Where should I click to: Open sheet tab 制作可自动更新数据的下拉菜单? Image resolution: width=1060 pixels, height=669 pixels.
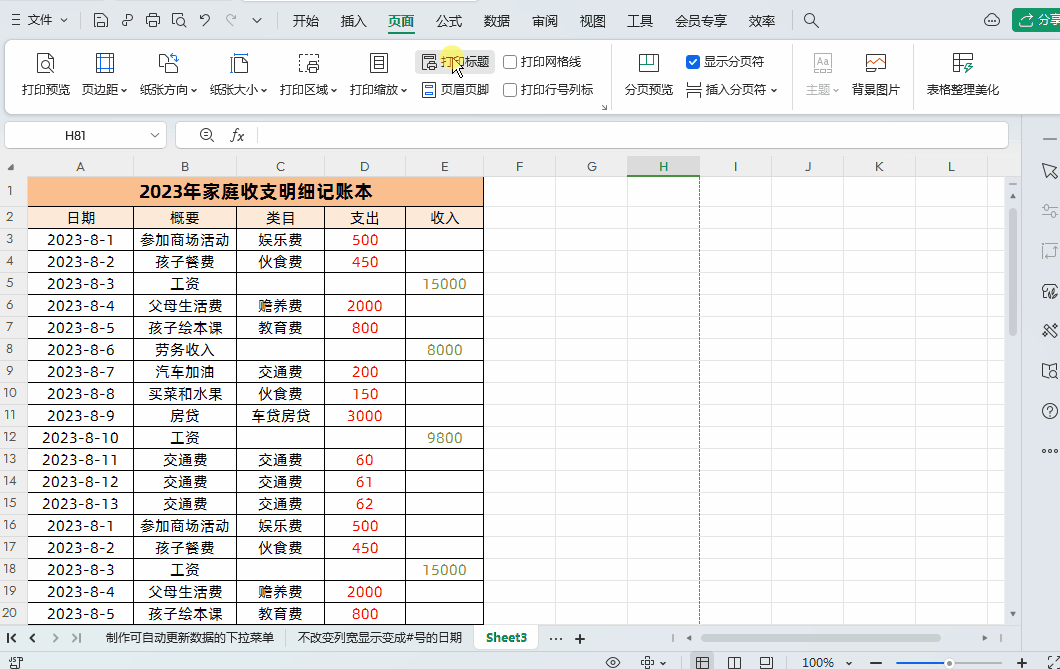190,638
